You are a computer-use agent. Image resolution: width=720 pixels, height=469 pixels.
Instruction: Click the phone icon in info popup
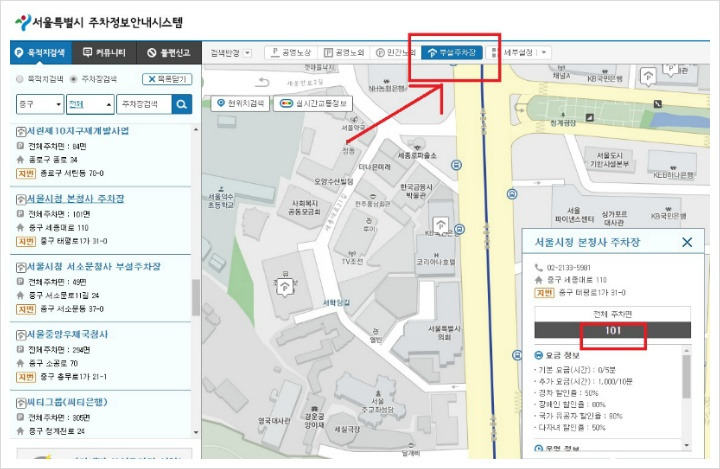(x=539, y=267)
